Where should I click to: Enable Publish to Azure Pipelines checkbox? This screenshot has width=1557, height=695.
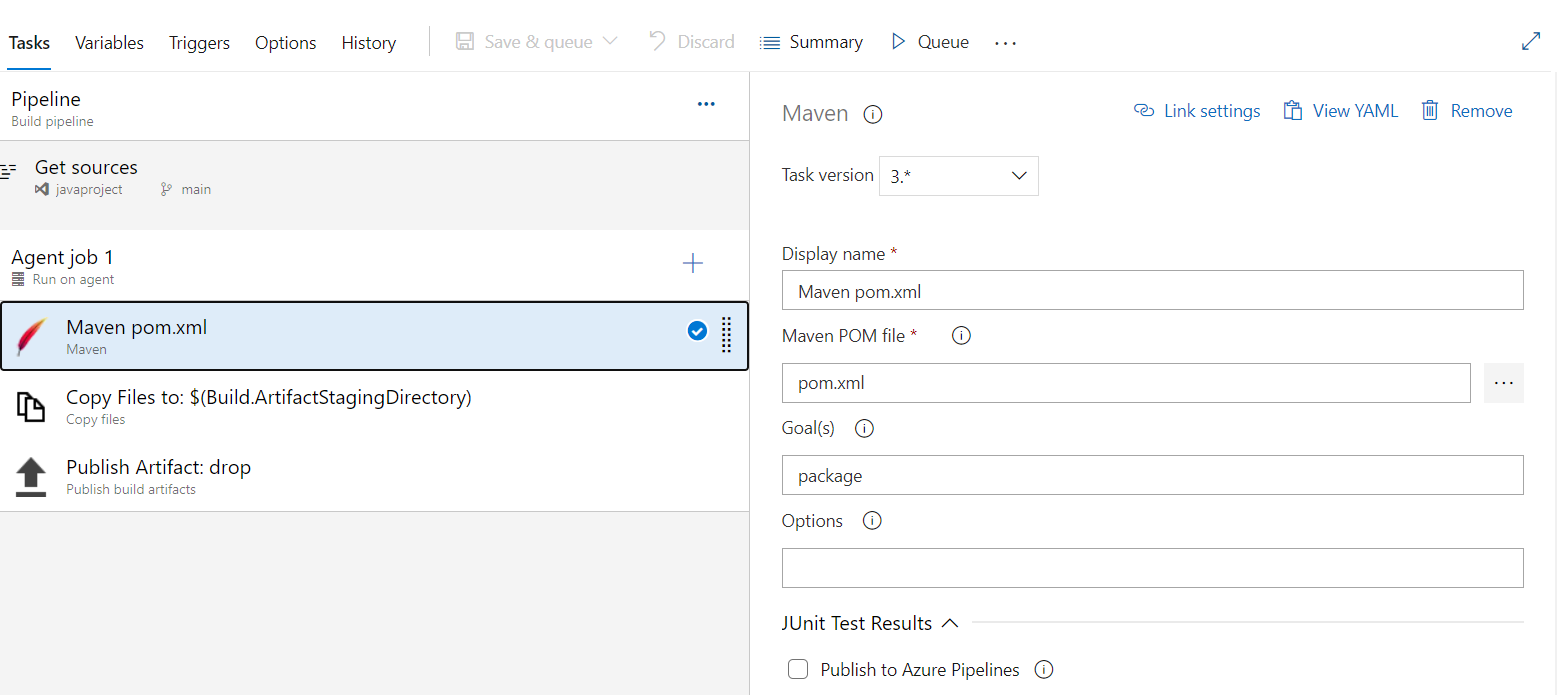[x=798, y=670]
